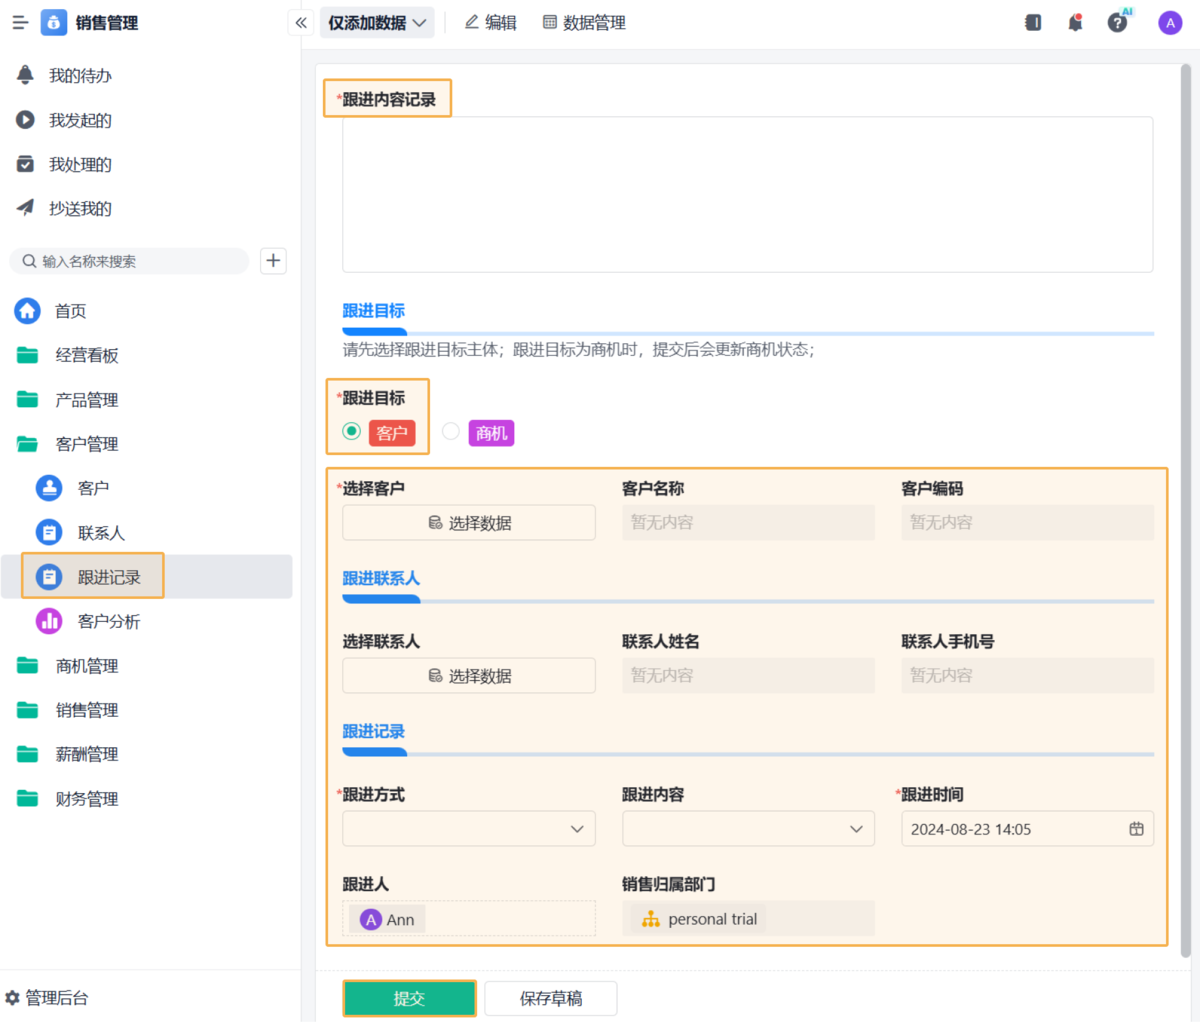The image size is (1200, 1022).
Task: Expand the 跟进方式 dropdown
Action: (x=468, y=829)
